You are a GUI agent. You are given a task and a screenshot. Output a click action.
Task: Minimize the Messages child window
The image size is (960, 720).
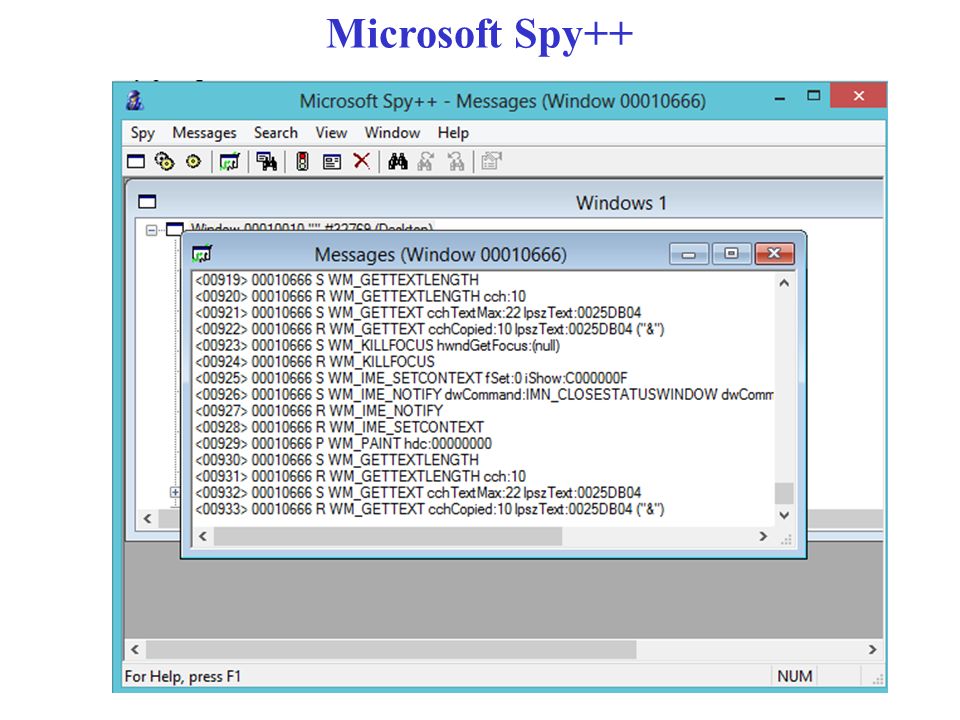tap(689, 253)
